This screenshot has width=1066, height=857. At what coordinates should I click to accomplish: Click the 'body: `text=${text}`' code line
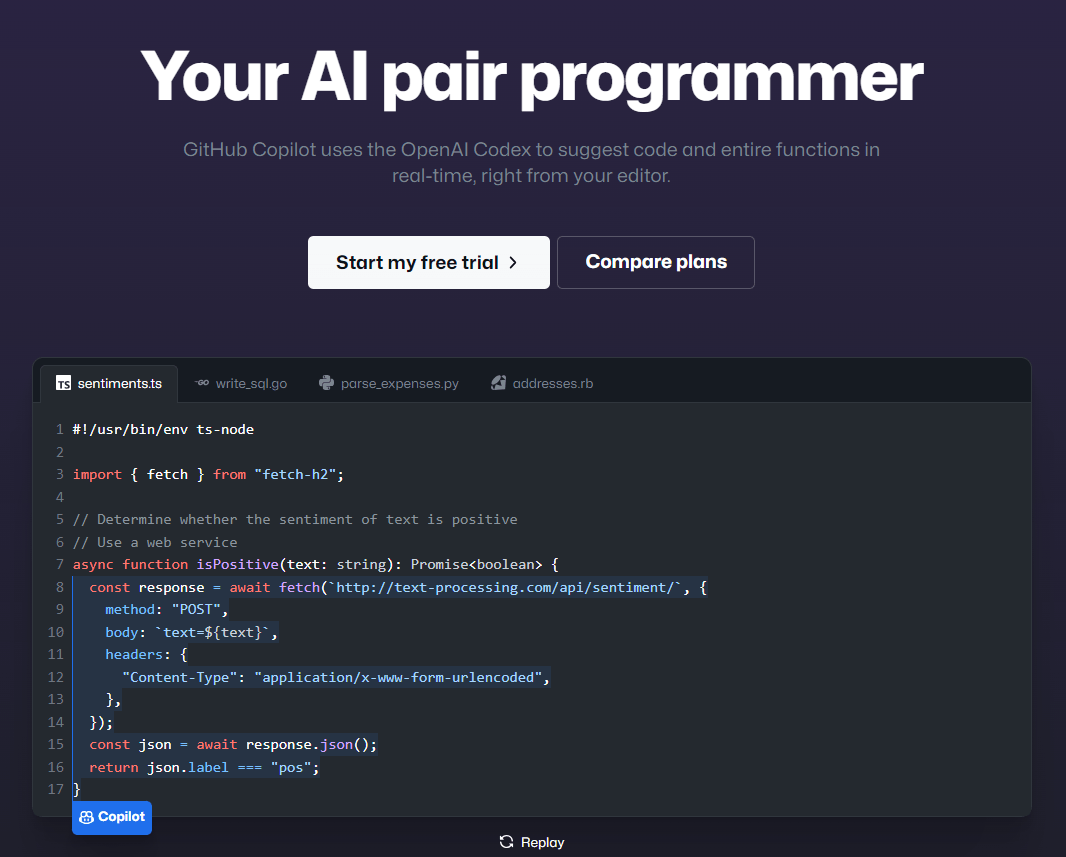point(192,632)
